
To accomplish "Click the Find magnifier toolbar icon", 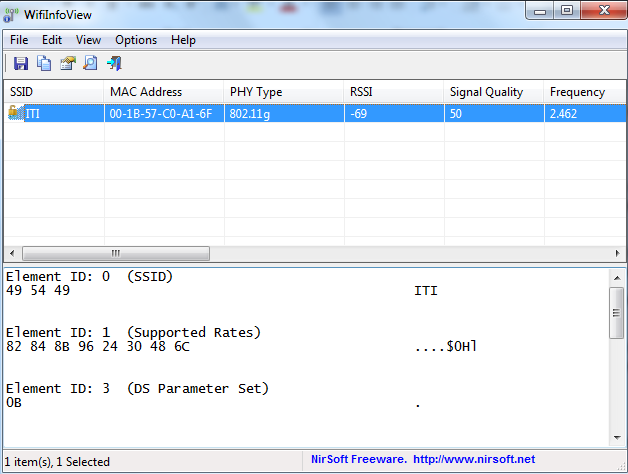I will [x=91, y=63].
